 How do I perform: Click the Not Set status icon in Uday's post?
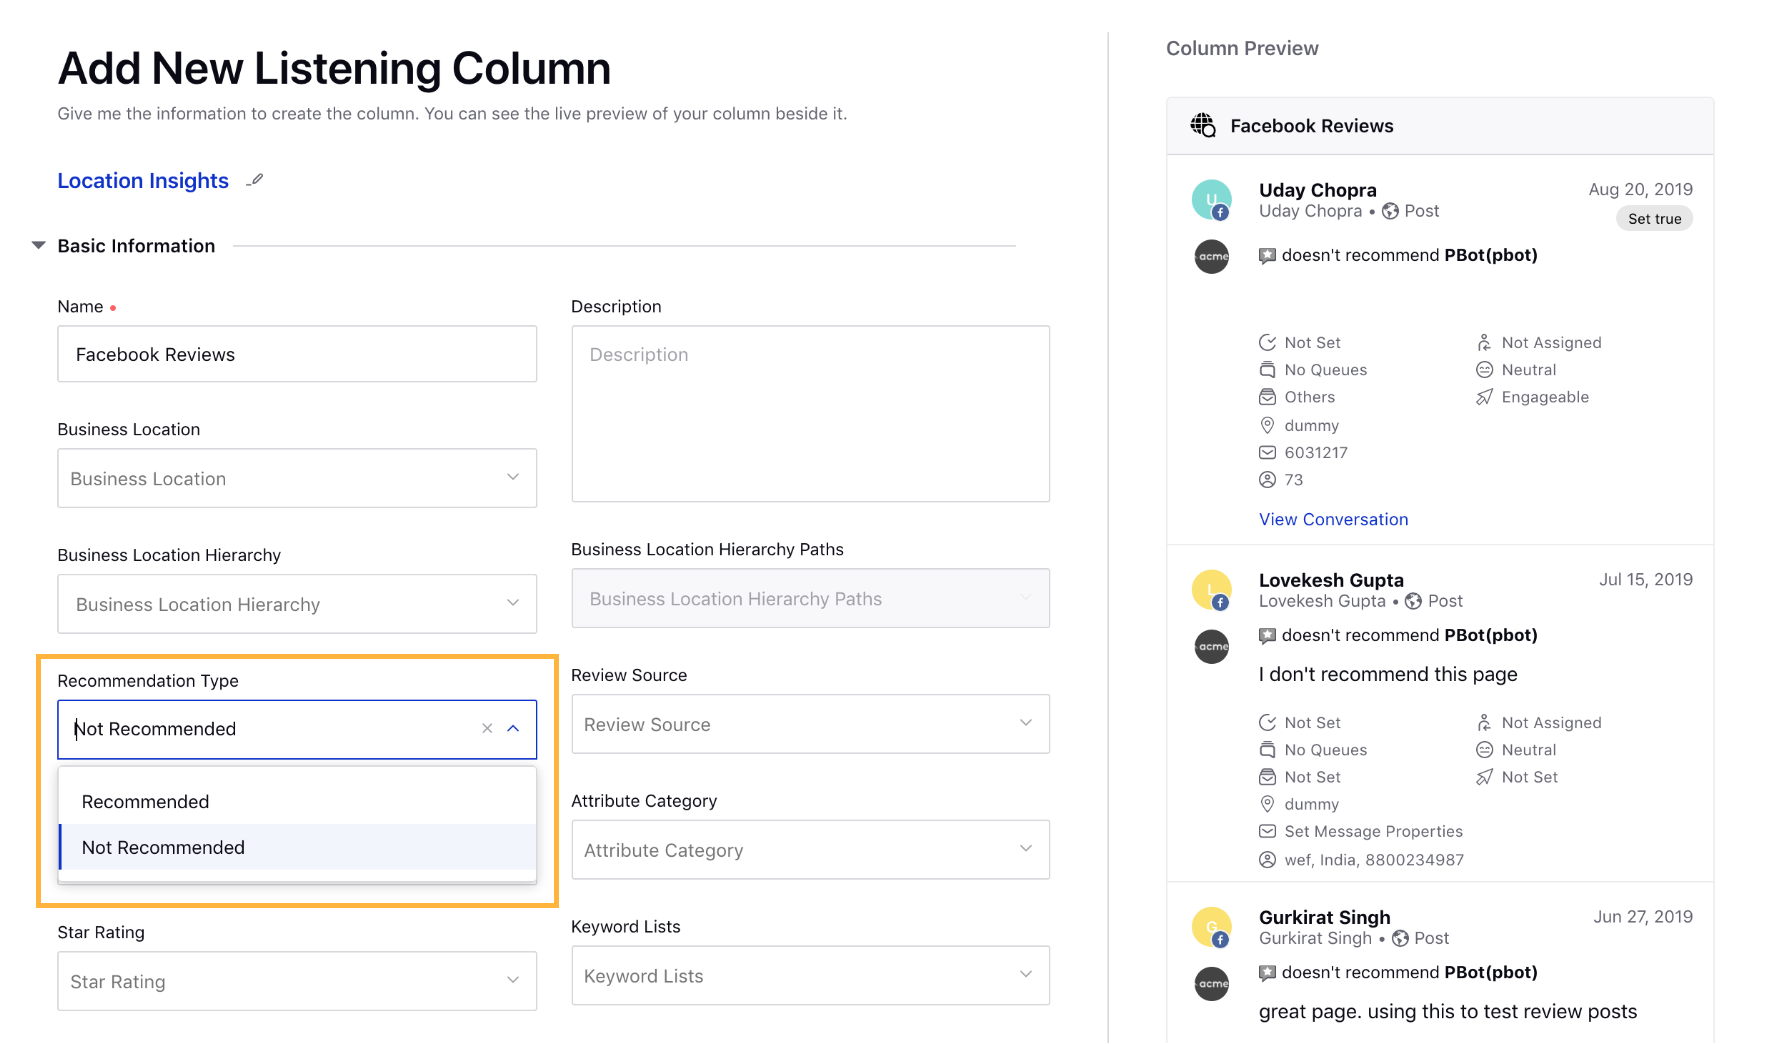pos(1267,343)
